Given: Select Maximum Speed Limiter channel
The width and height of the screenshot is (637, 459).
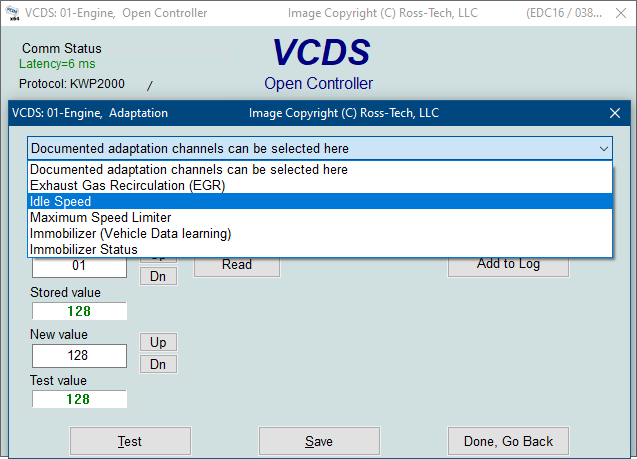Looking at the screenshot, I should [x=320, y=217].
